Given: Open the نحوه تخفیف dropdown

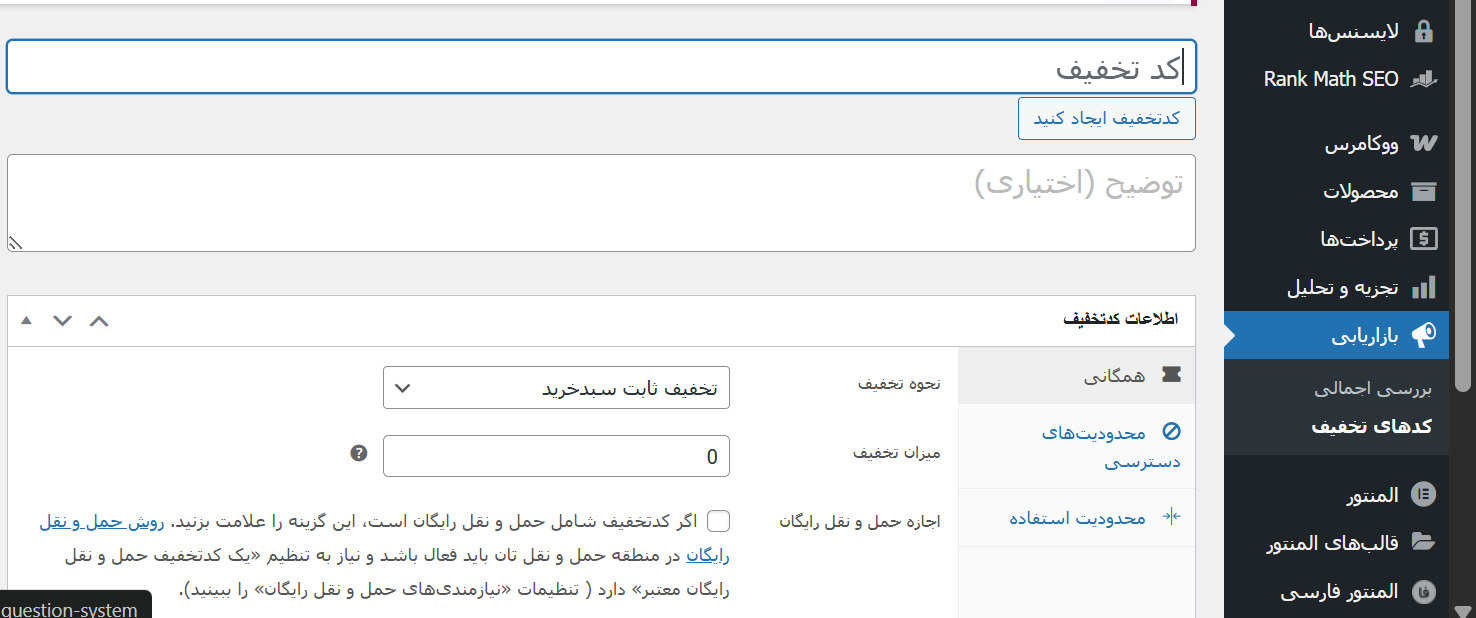Looking at the screenshot, I should coord(556,388).
